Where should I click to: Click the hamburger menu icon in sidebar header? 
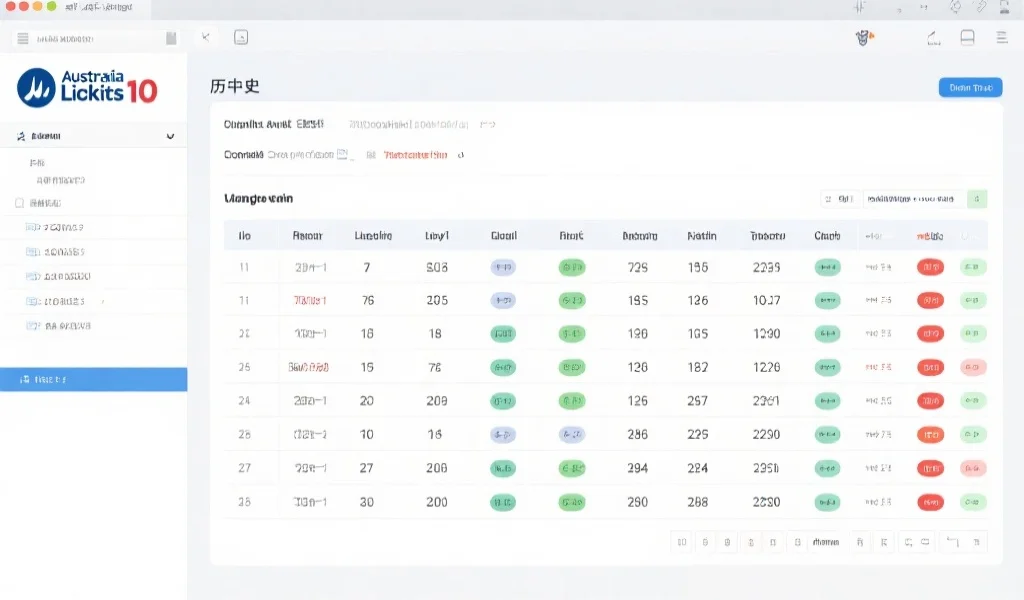click(22, 38)
